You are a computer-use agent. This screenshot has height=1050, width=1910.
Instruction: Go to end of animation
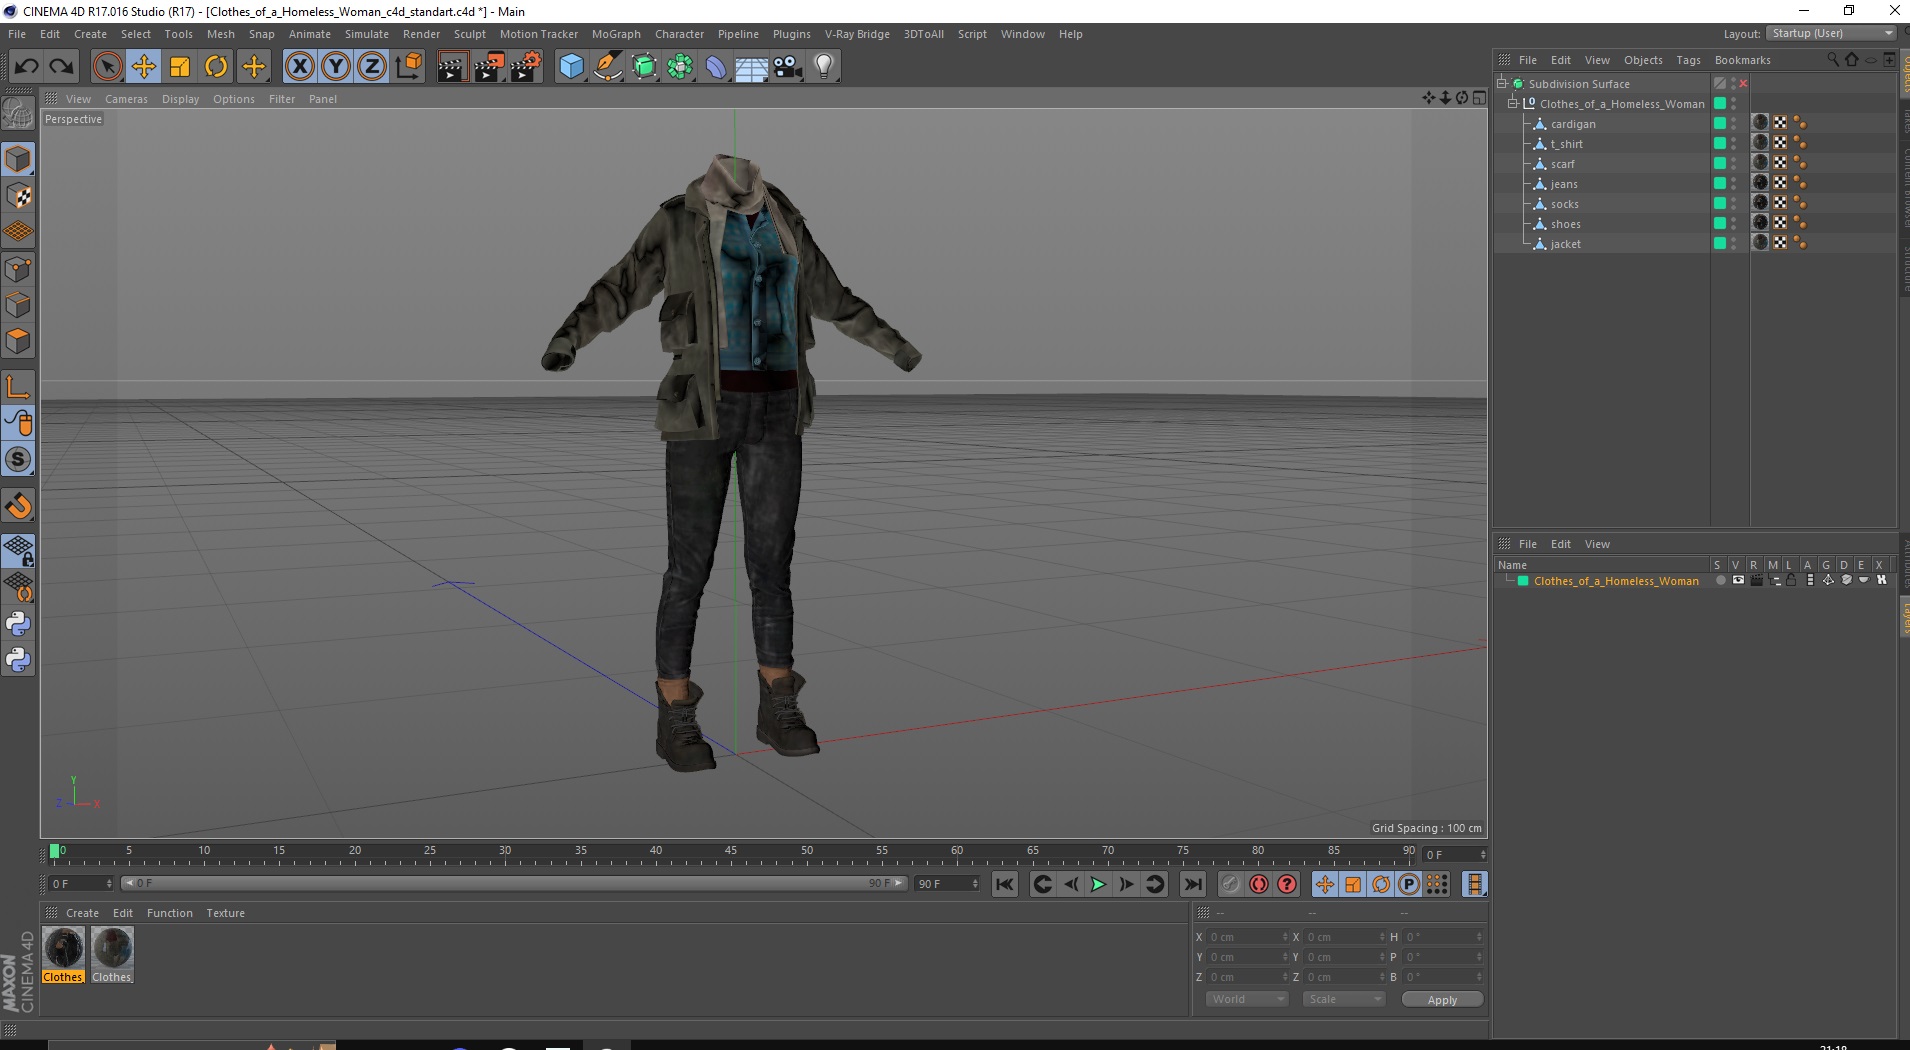(x=1192, y=884)
